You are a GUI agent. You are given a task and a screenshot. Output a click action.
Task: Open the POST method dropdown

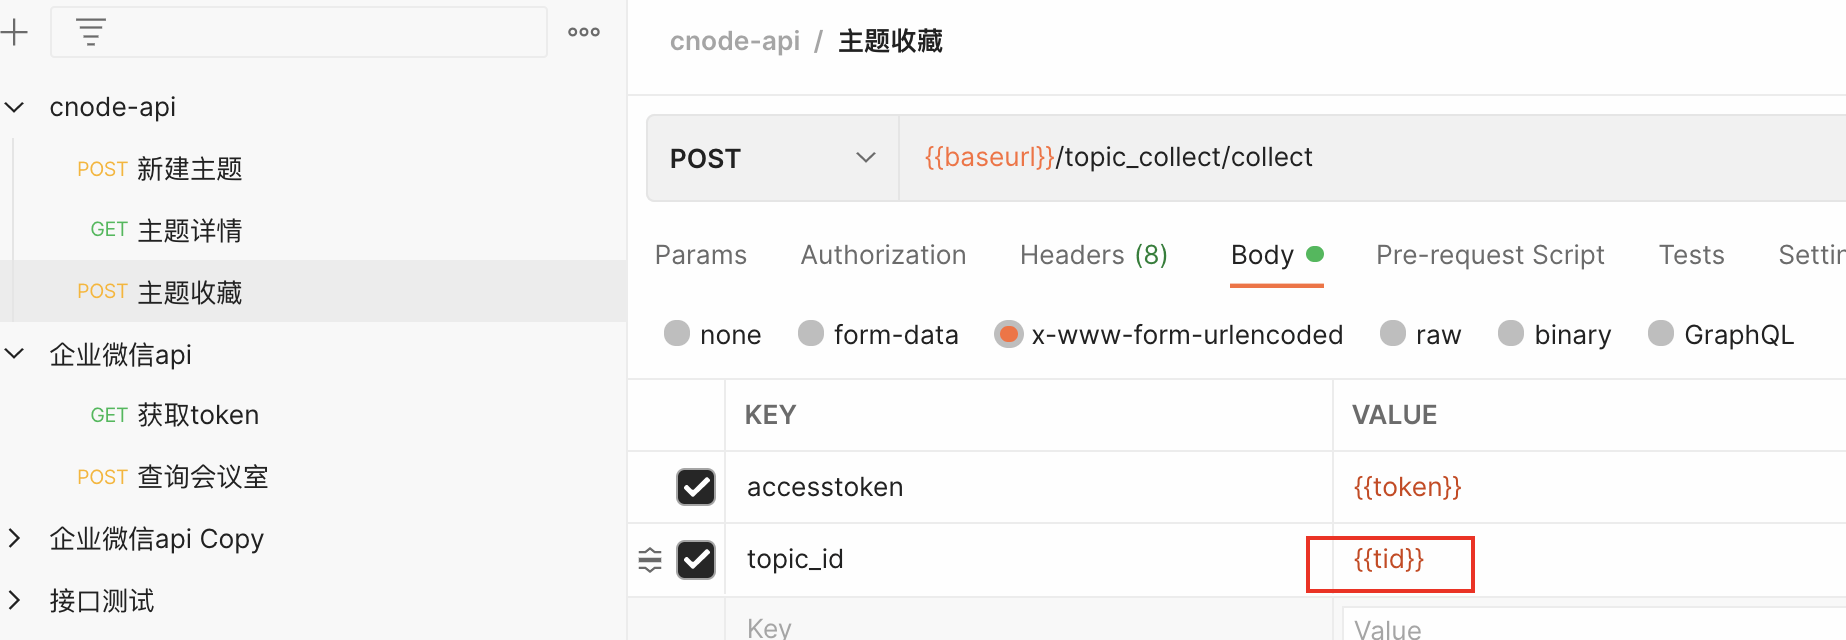pyautogui.click(x=772, y=158)
